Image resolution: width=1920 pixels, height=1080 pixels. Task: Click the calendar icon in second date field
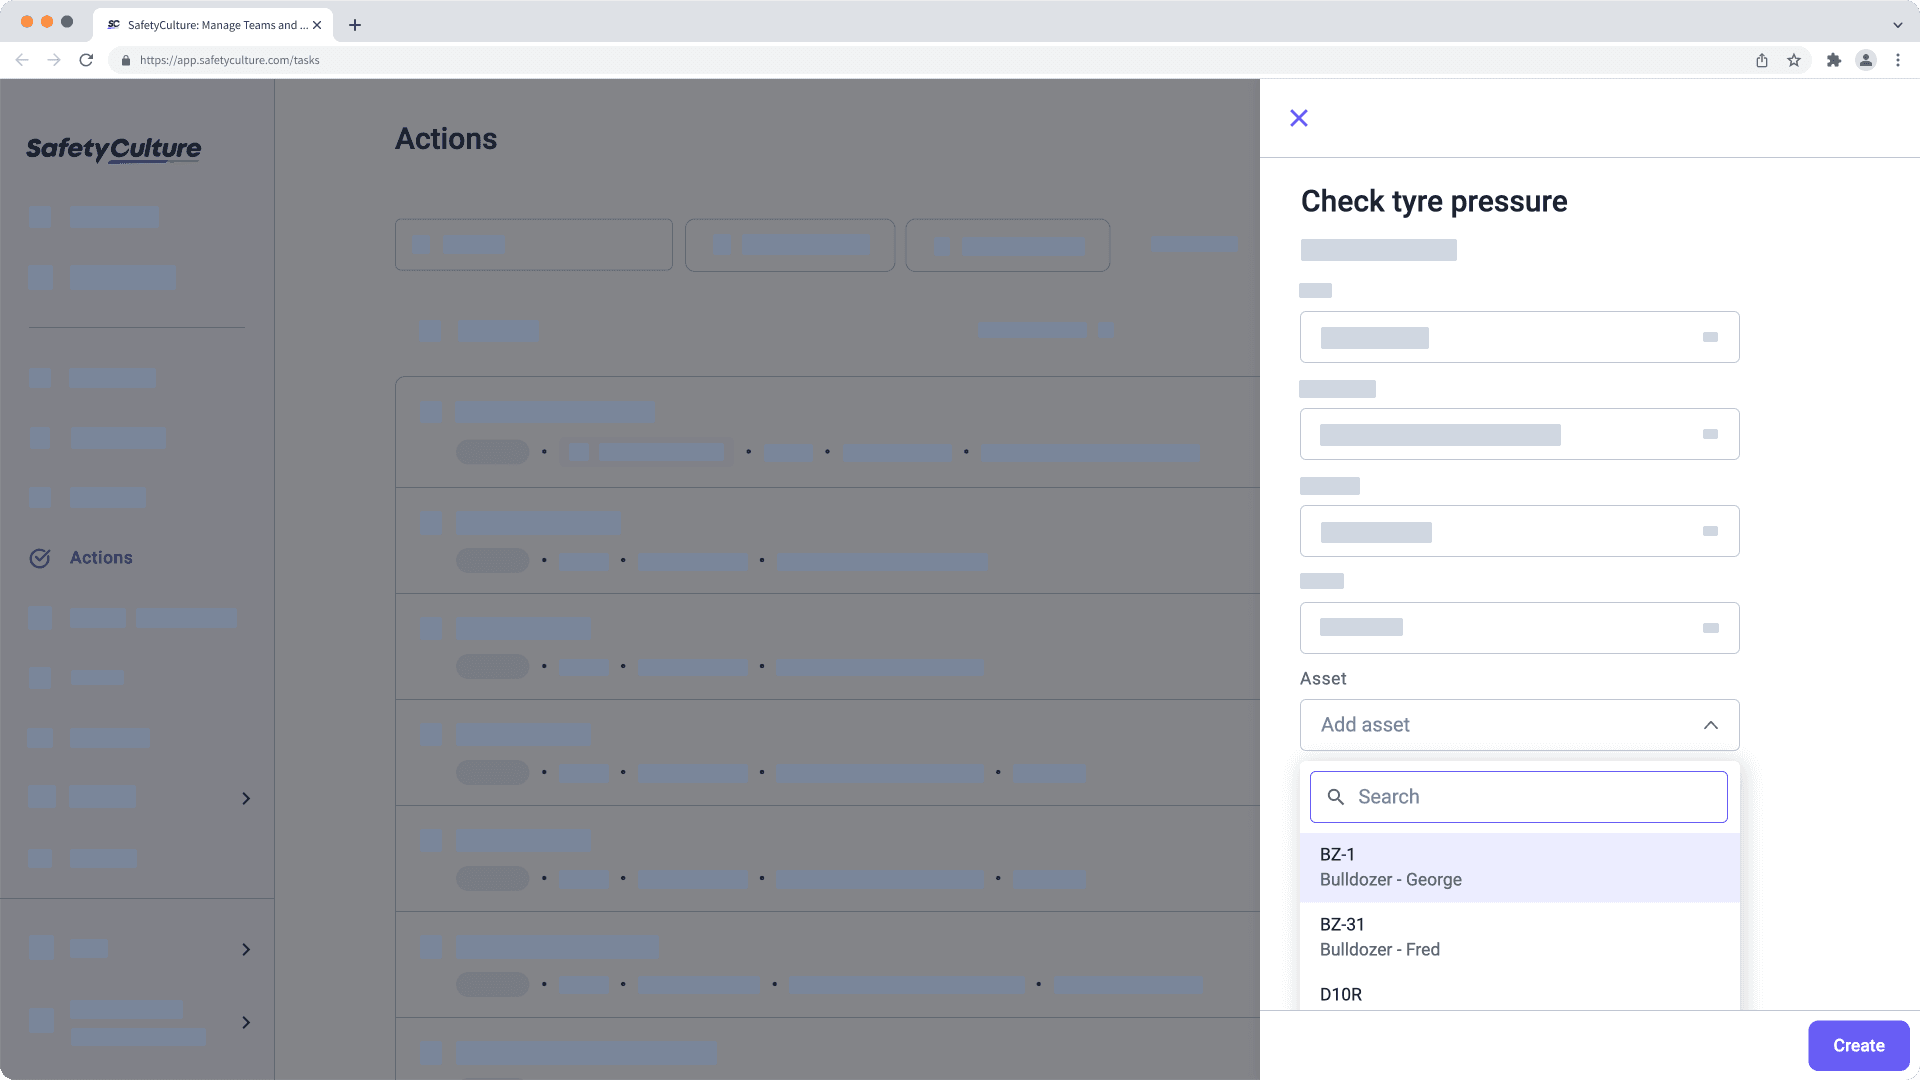tap(1710, 434)
